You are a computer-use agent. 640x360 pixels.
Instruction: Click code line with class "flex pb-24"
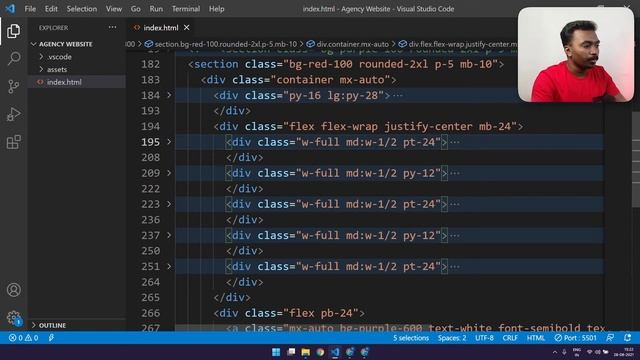pos(289,313)
